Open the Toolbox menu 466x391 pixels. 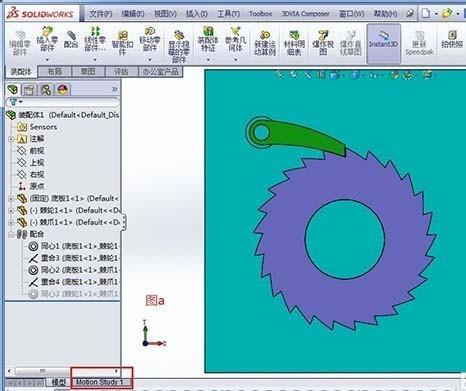[260, 14]
